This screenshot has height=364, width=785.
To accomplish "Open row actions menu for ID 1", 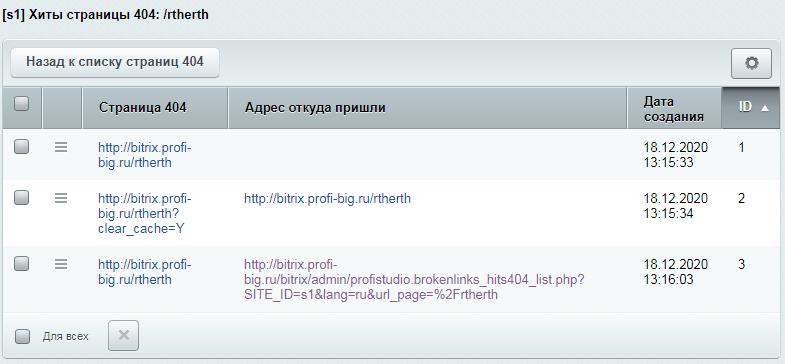I will (x=61, y=147).
